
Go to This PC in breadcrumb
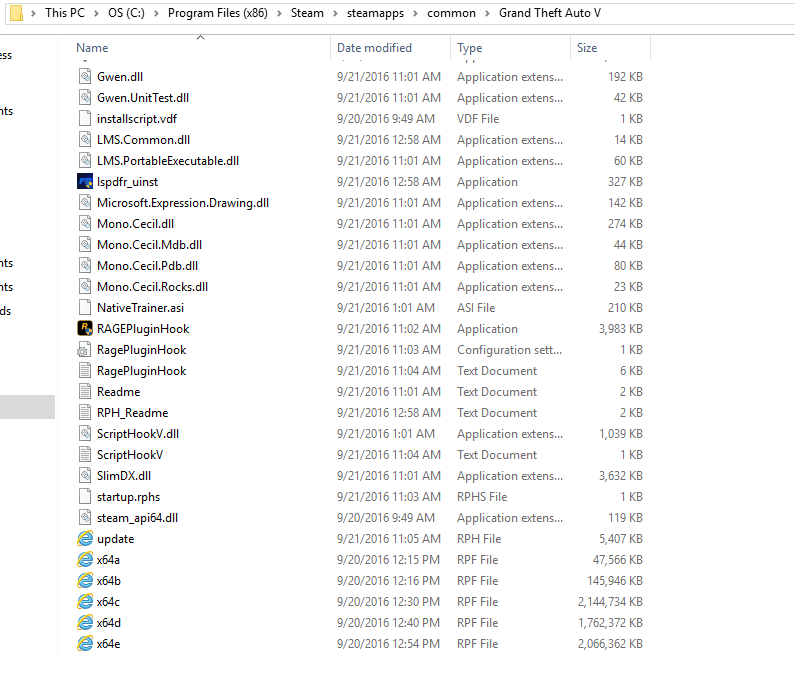[x=65, y=13]
